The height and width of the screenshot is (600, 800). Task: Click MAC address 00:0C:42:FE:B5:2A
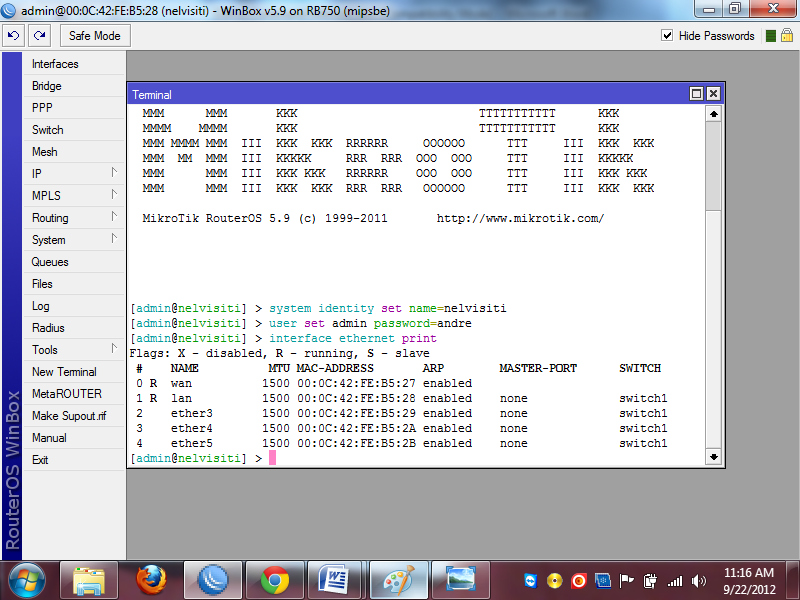point(356,428)
